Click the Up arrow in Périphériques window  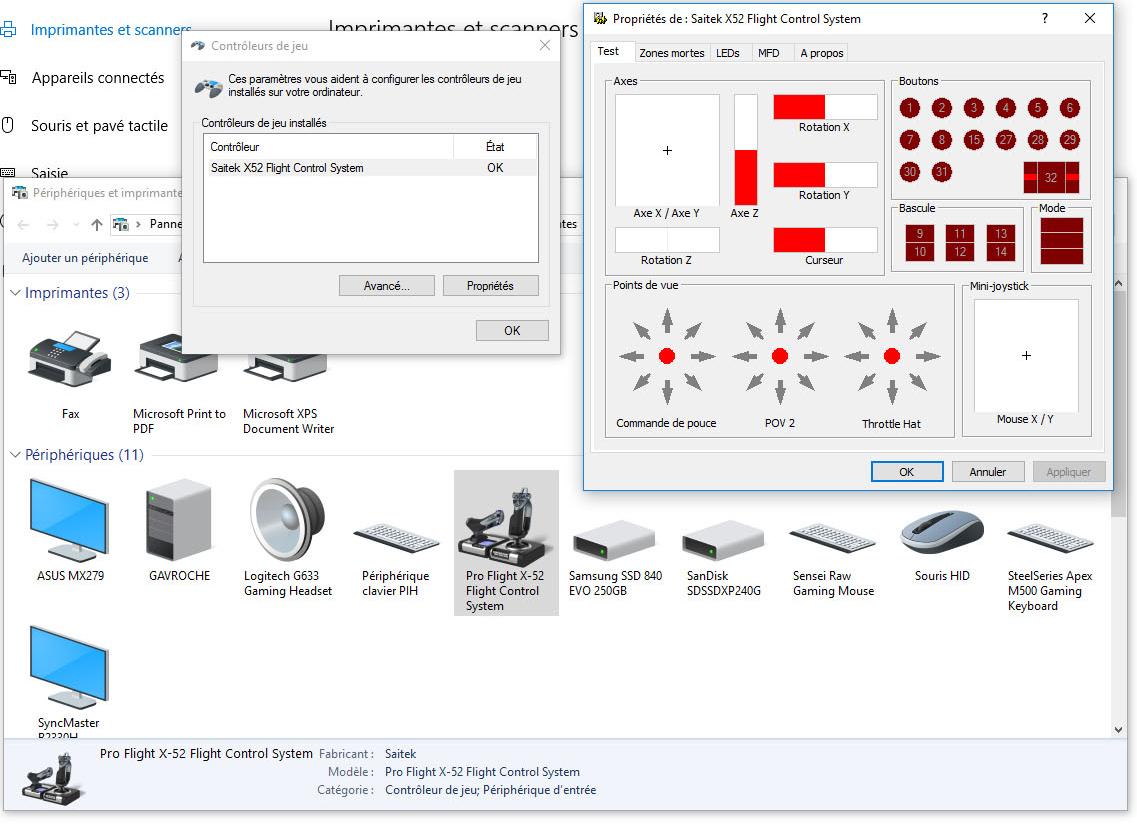click(x=96, y=225)
